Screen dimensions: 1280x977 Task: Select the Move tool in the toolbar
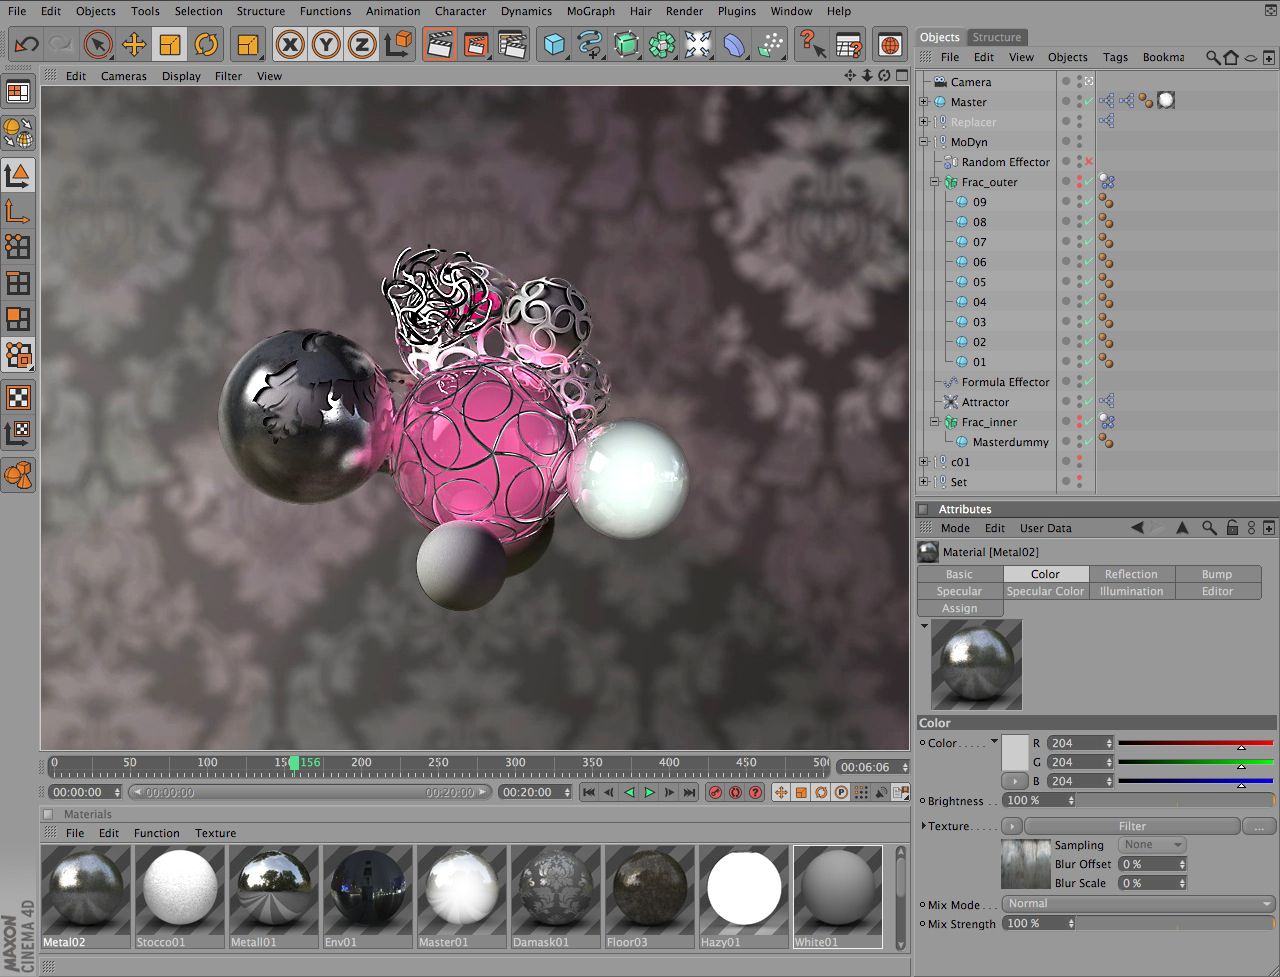(x=134, y=44)
